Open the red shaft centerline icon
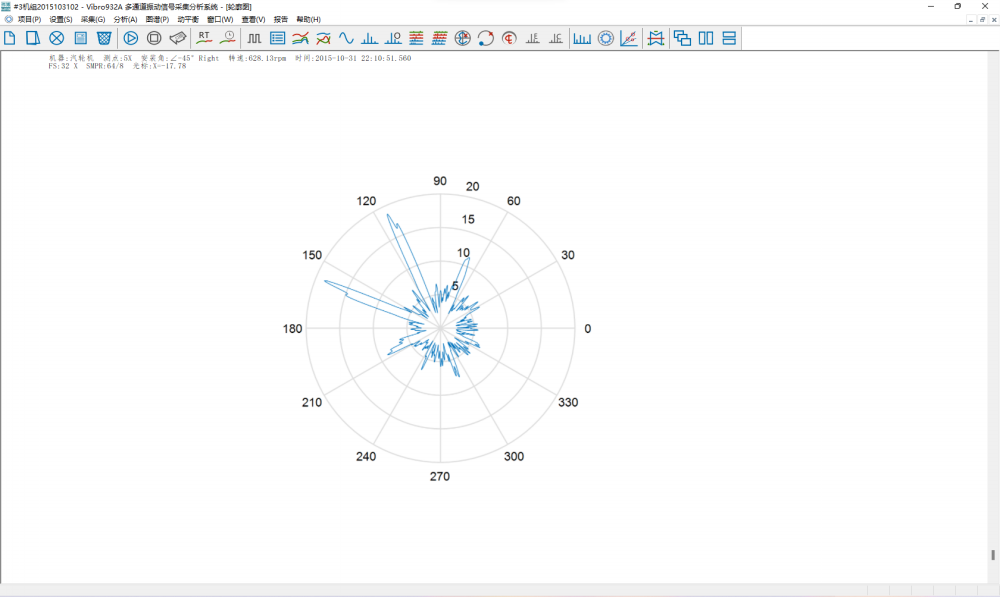 [509, 38]
